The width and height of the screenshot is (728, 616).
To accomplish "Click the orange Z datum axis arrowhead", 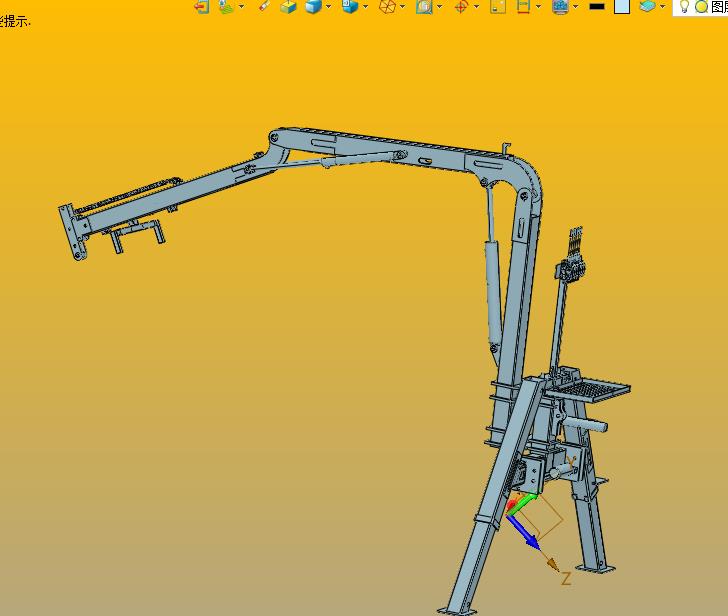I will click(552, 565).
